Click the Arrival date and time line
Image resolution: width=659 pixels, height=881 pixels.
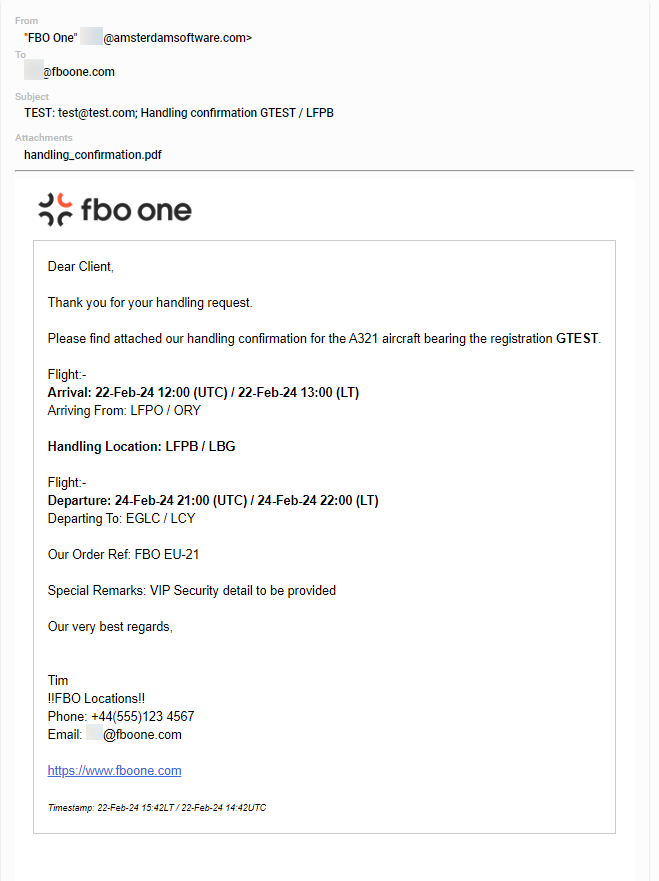tap(203, 392)
